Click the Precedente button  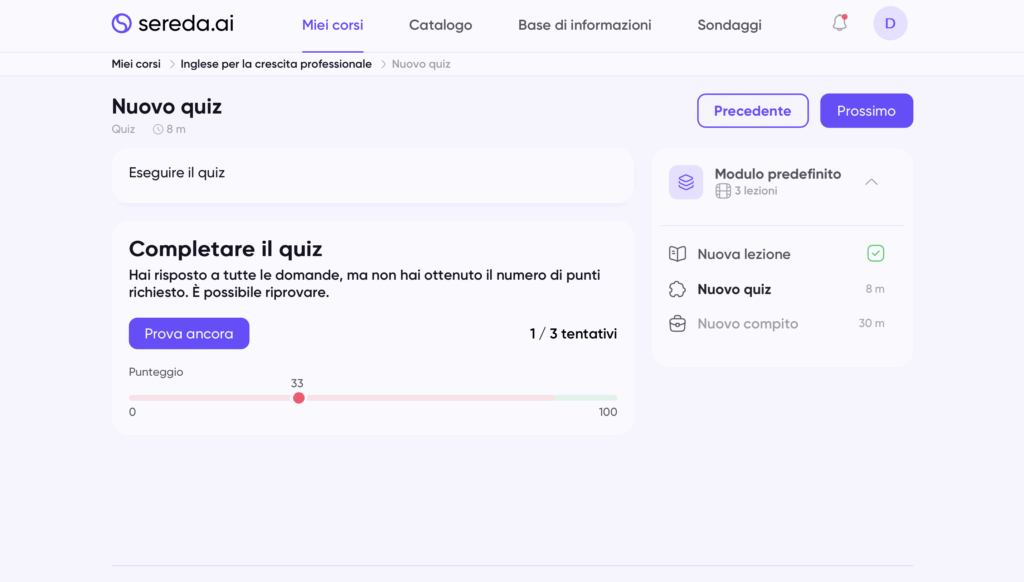pyautogui.click(x=752, y=111)
